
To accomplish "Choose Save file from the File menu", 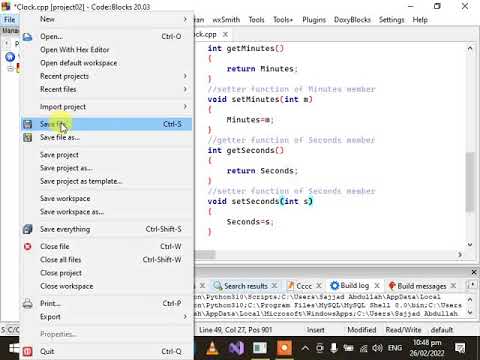I will click(106, 124).
